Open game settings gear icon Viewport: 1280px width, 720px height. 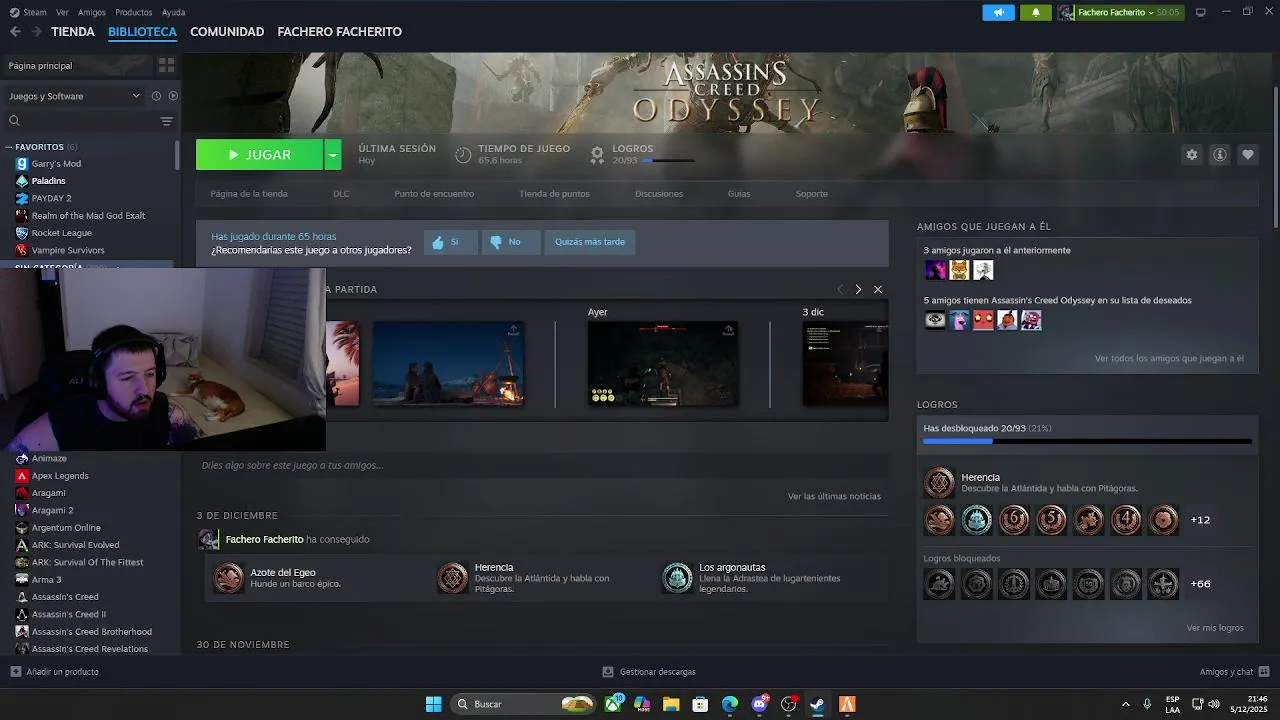pyautogui.click(x=1191, y=155)
